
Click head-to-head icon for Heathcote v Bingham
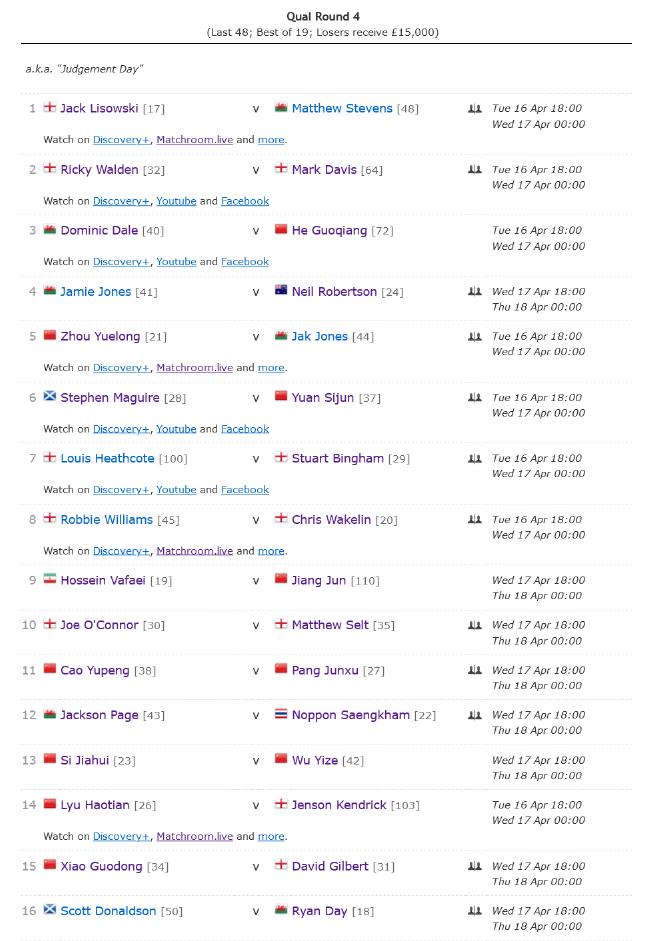point(475,458)
